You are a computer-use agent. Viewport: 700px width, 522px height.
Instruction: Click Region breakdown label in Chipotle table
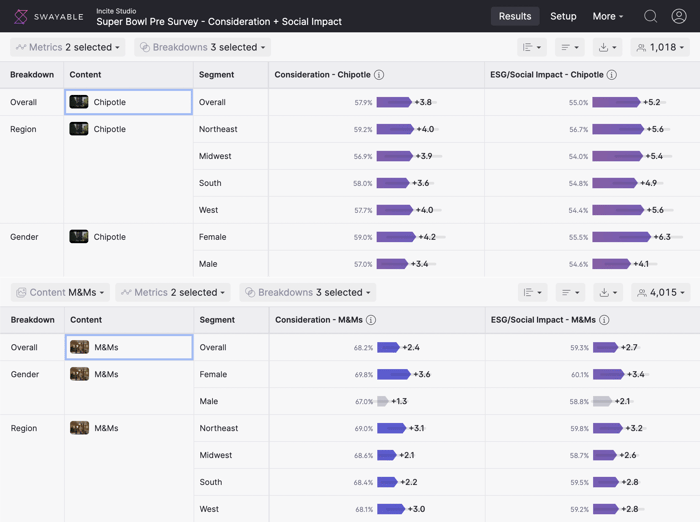(x=23, y=129)
